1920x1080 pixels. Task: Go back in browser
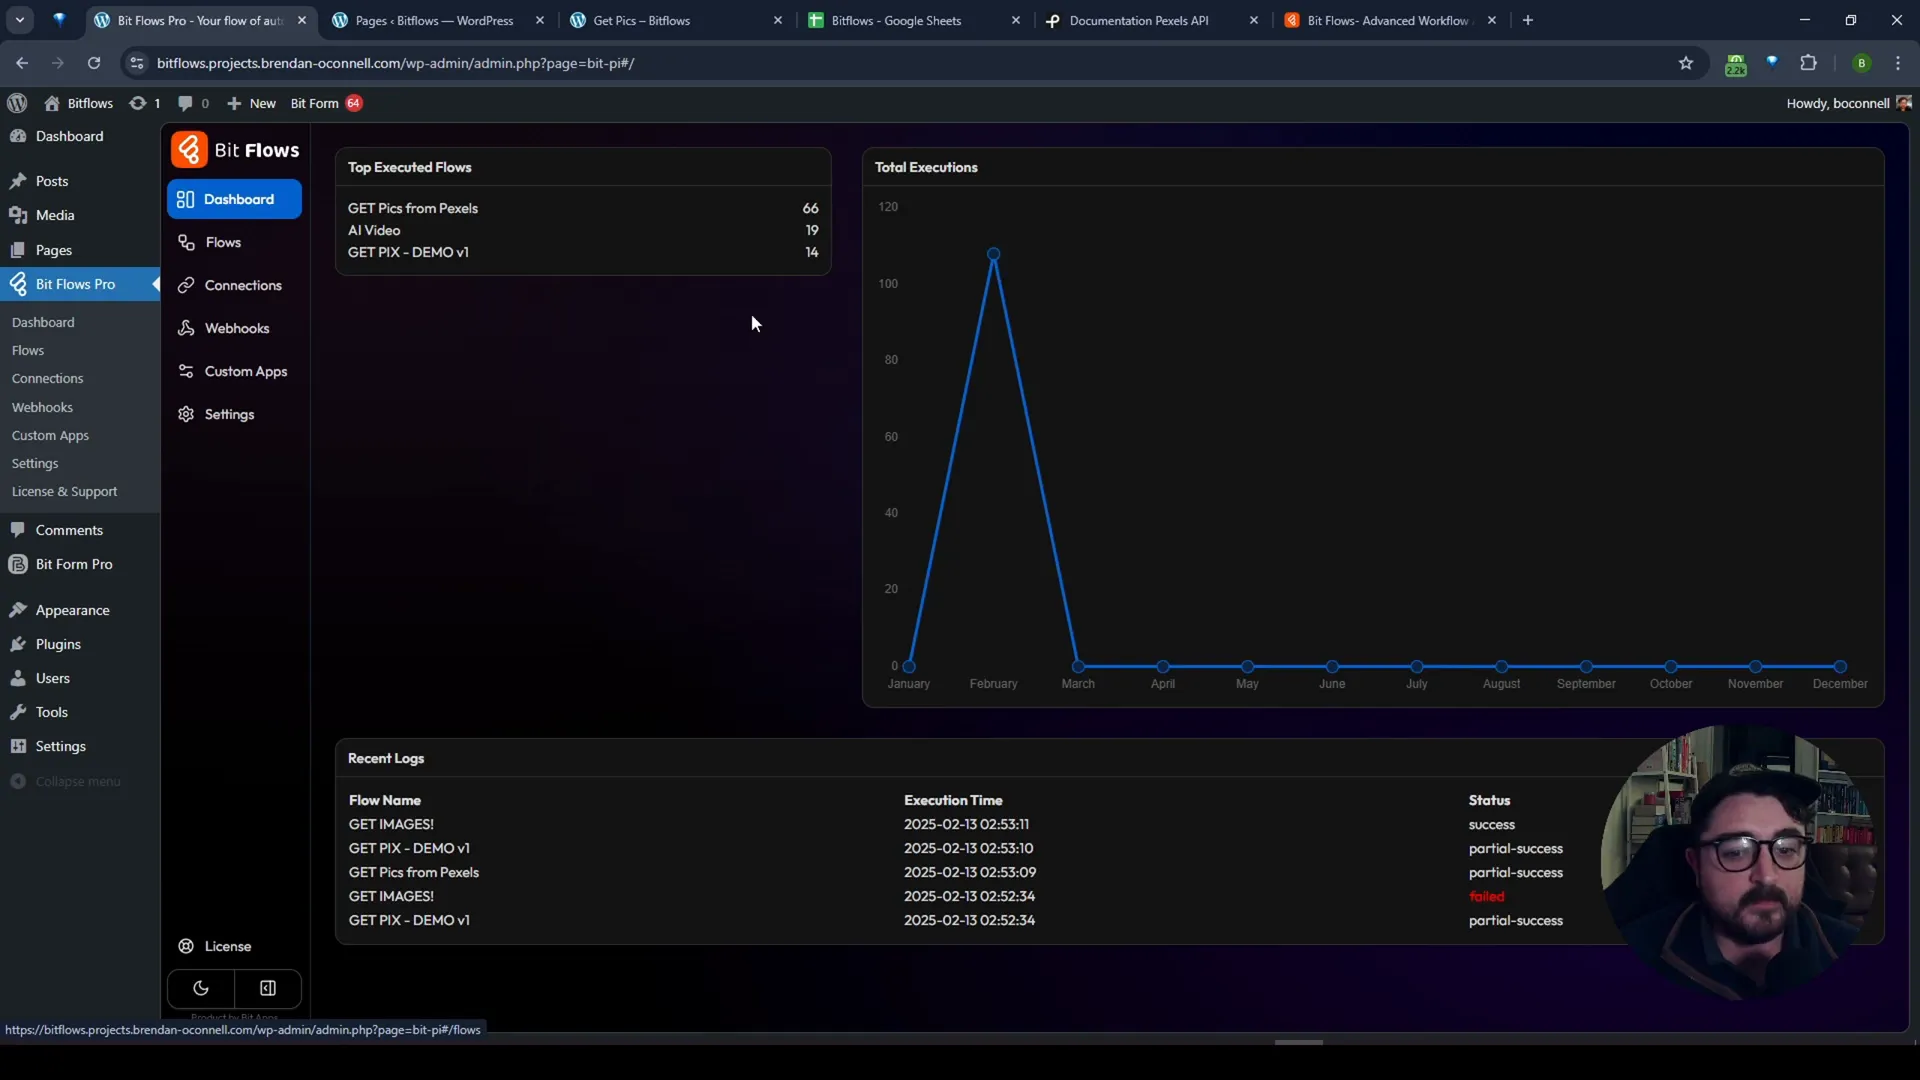tap(22, 63)
